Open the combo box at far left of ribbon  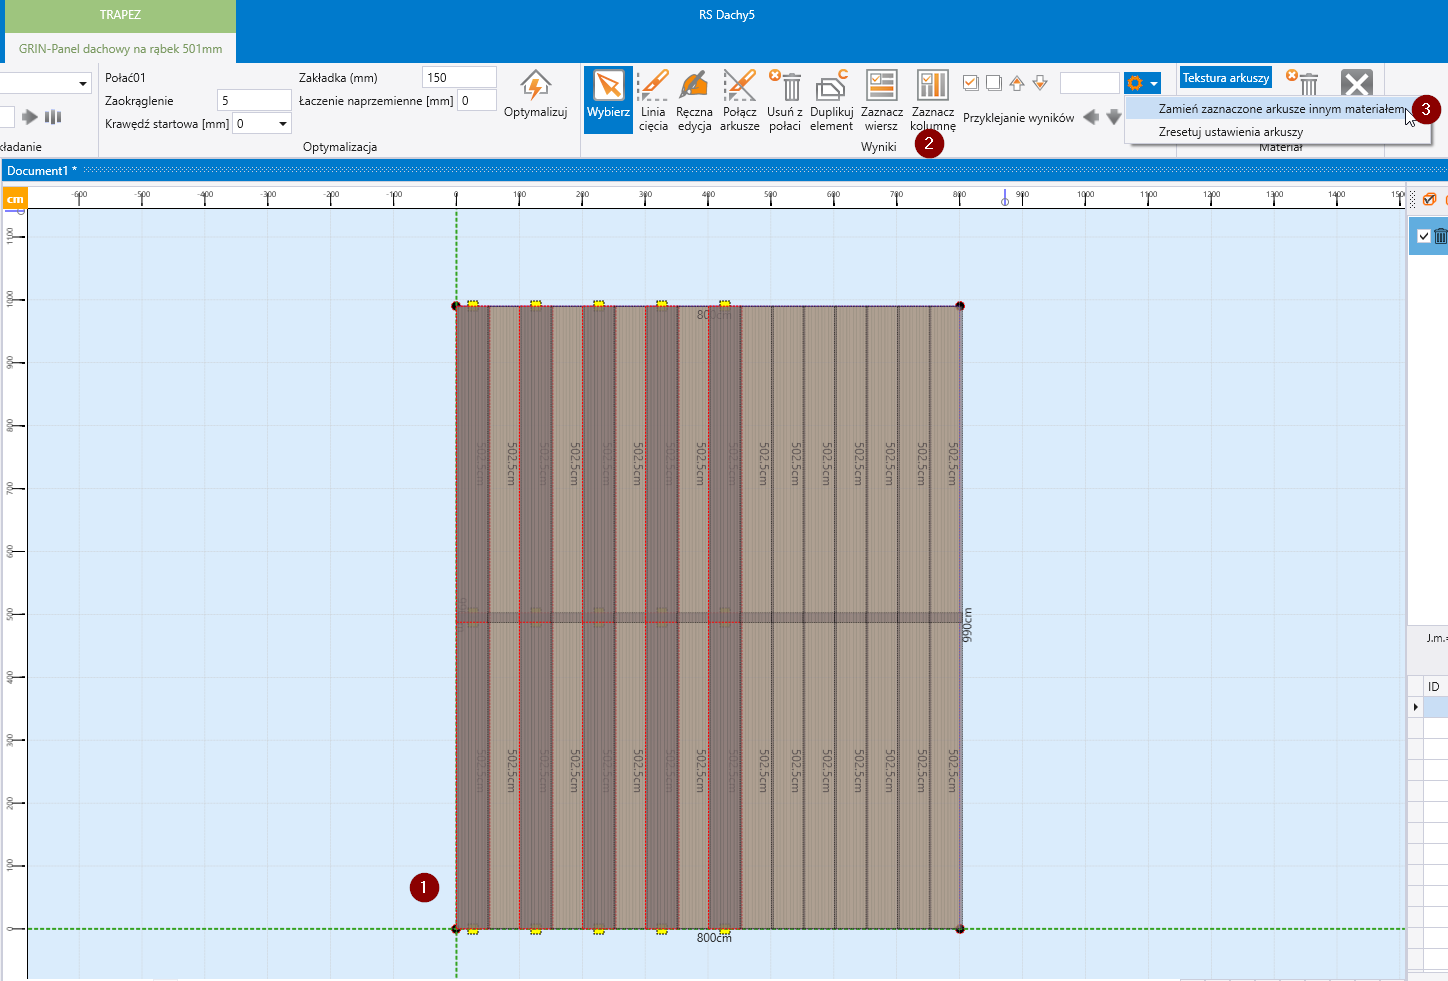tap(82, 83)
